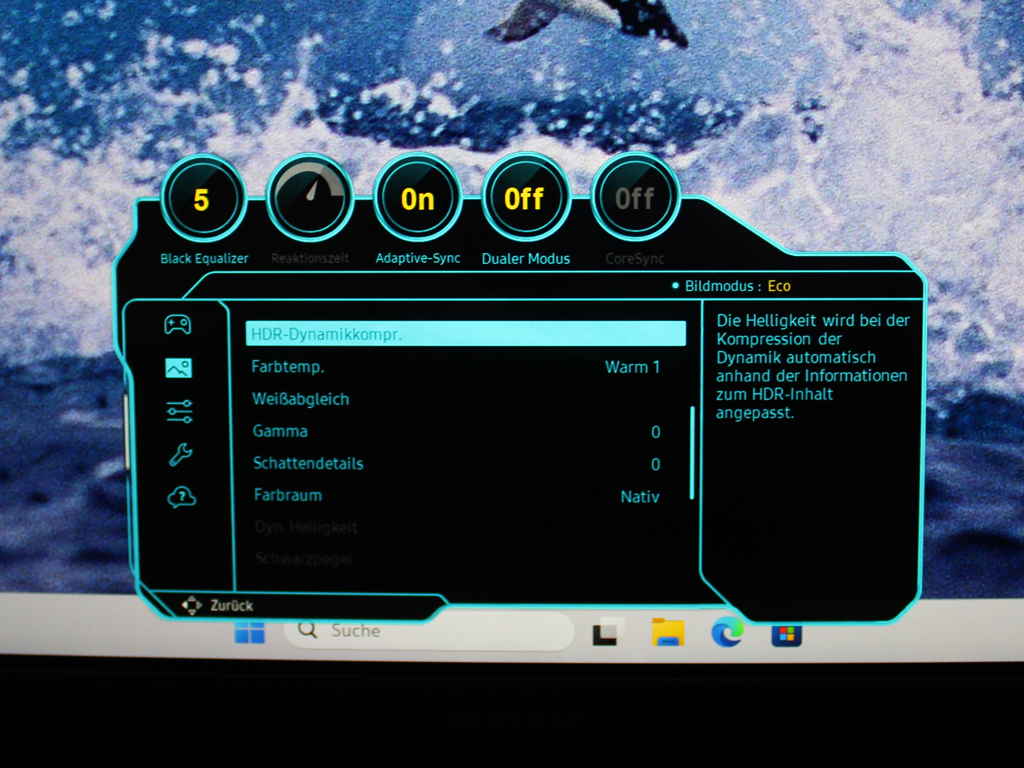
Task: Adjust the Schattendetails value 0
Action: 656,464
